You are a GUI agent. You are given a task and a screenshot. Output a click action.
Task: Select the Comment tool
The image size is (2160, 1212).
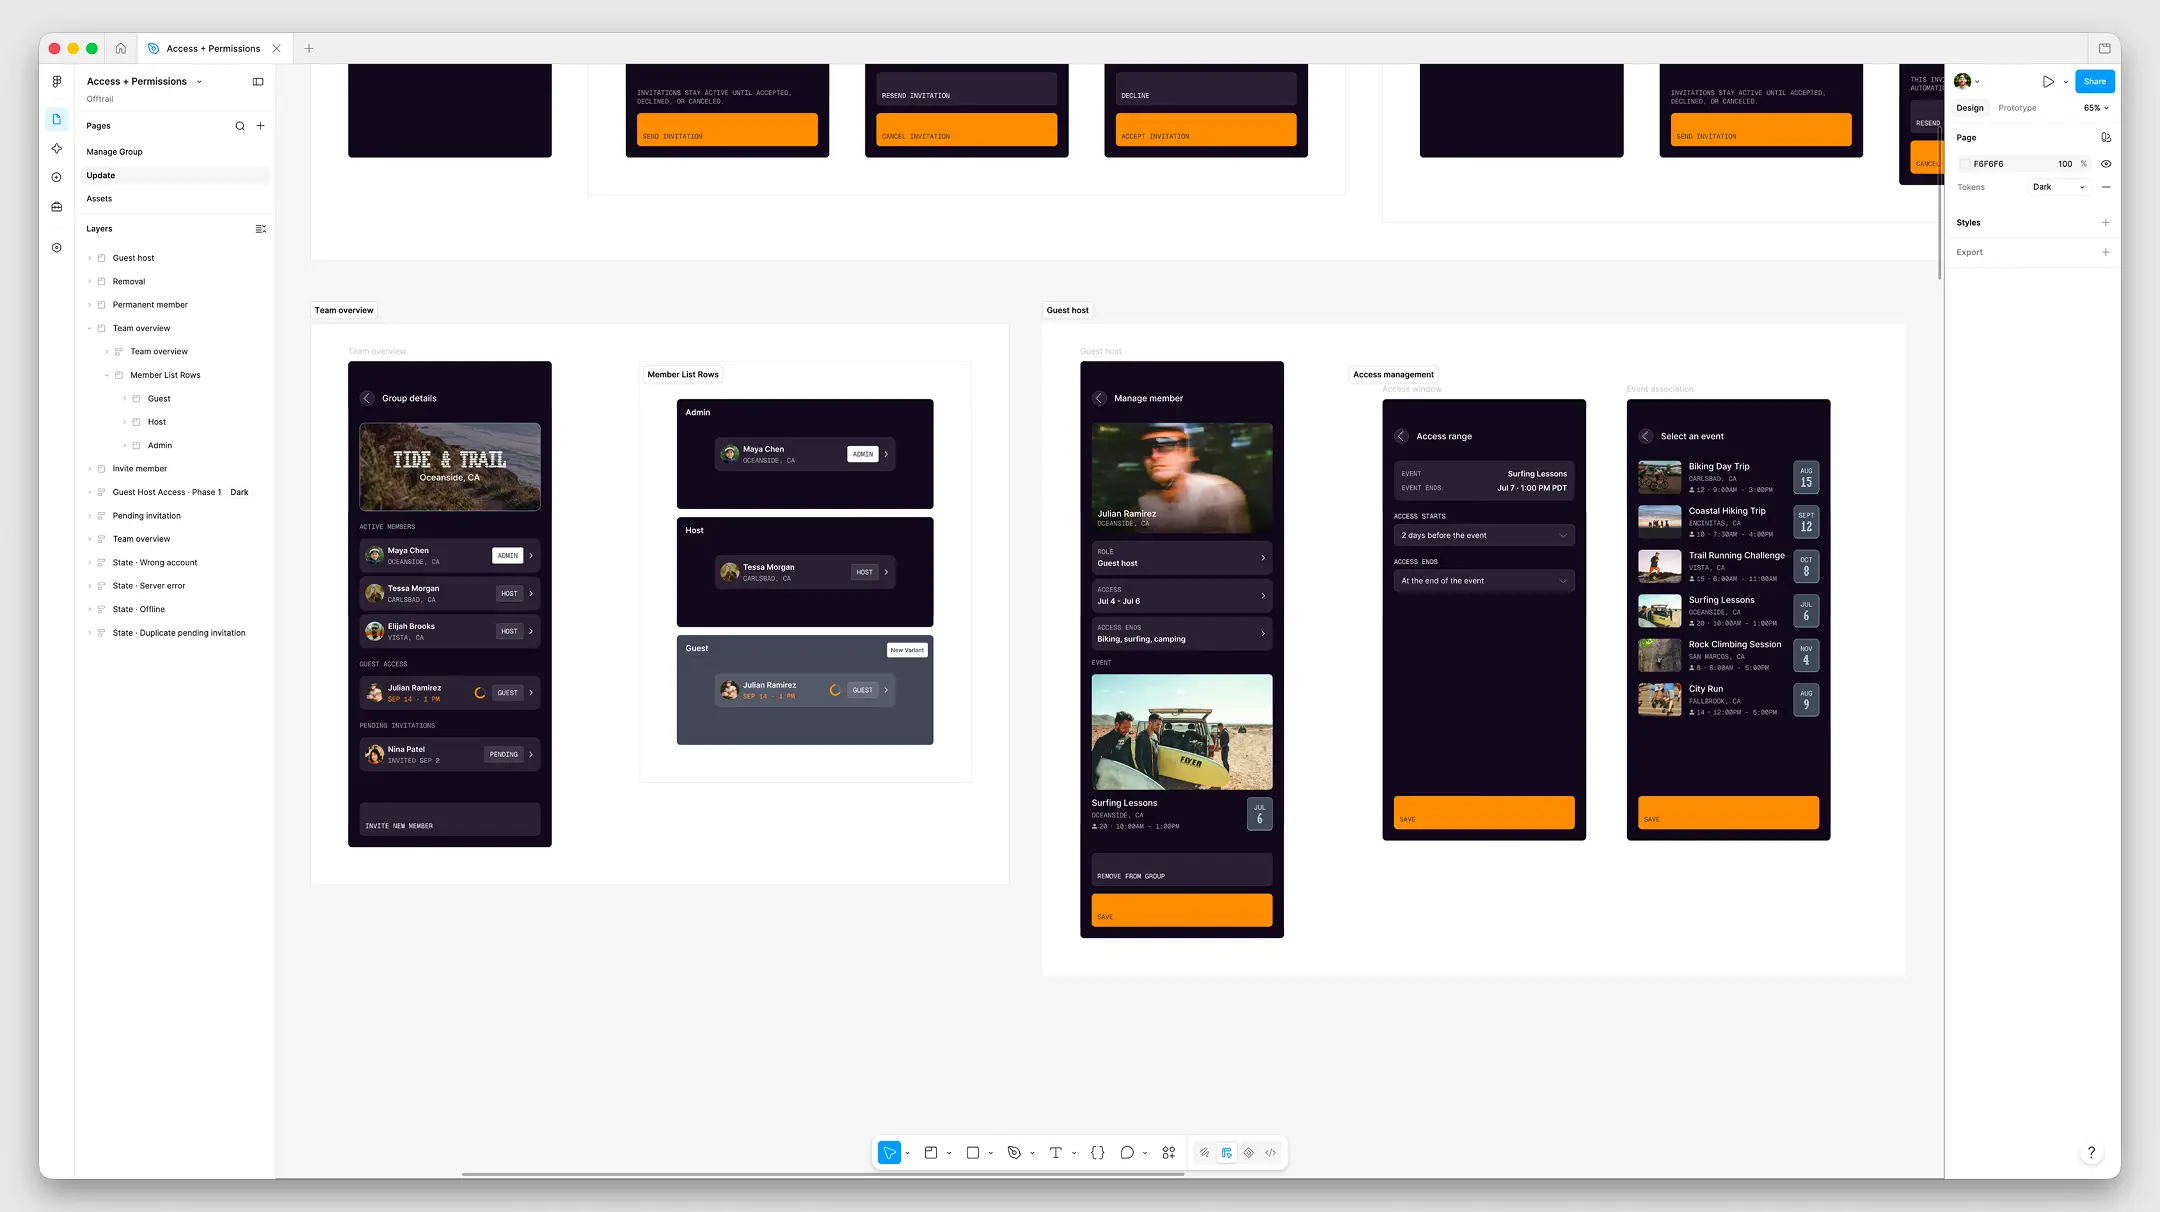(1127, 1153)
